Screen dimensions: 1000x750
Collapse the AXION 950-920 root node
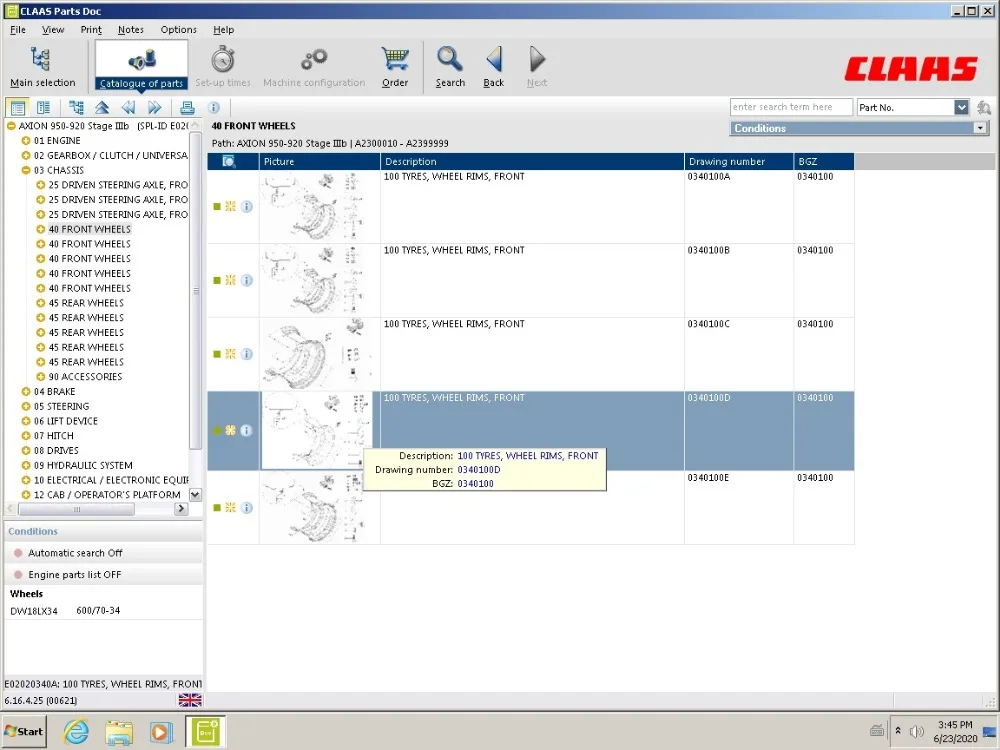point(11,126)
